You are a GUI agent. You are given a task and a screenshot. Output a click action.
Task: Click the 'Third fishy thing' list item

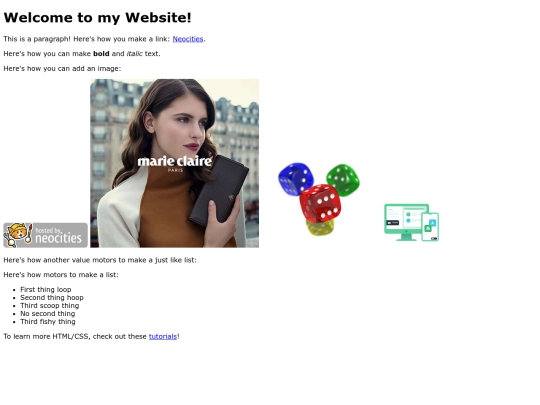coord(48,322)
